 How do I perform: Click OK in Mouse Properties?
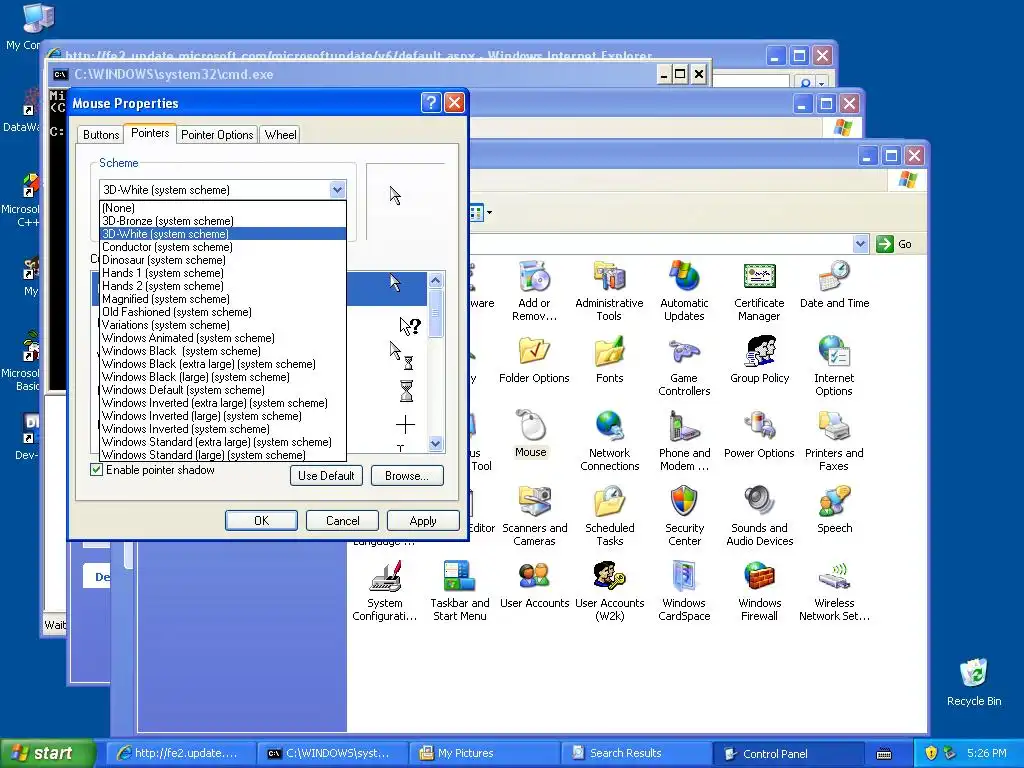pyautogui.click(x=261, y=520)
